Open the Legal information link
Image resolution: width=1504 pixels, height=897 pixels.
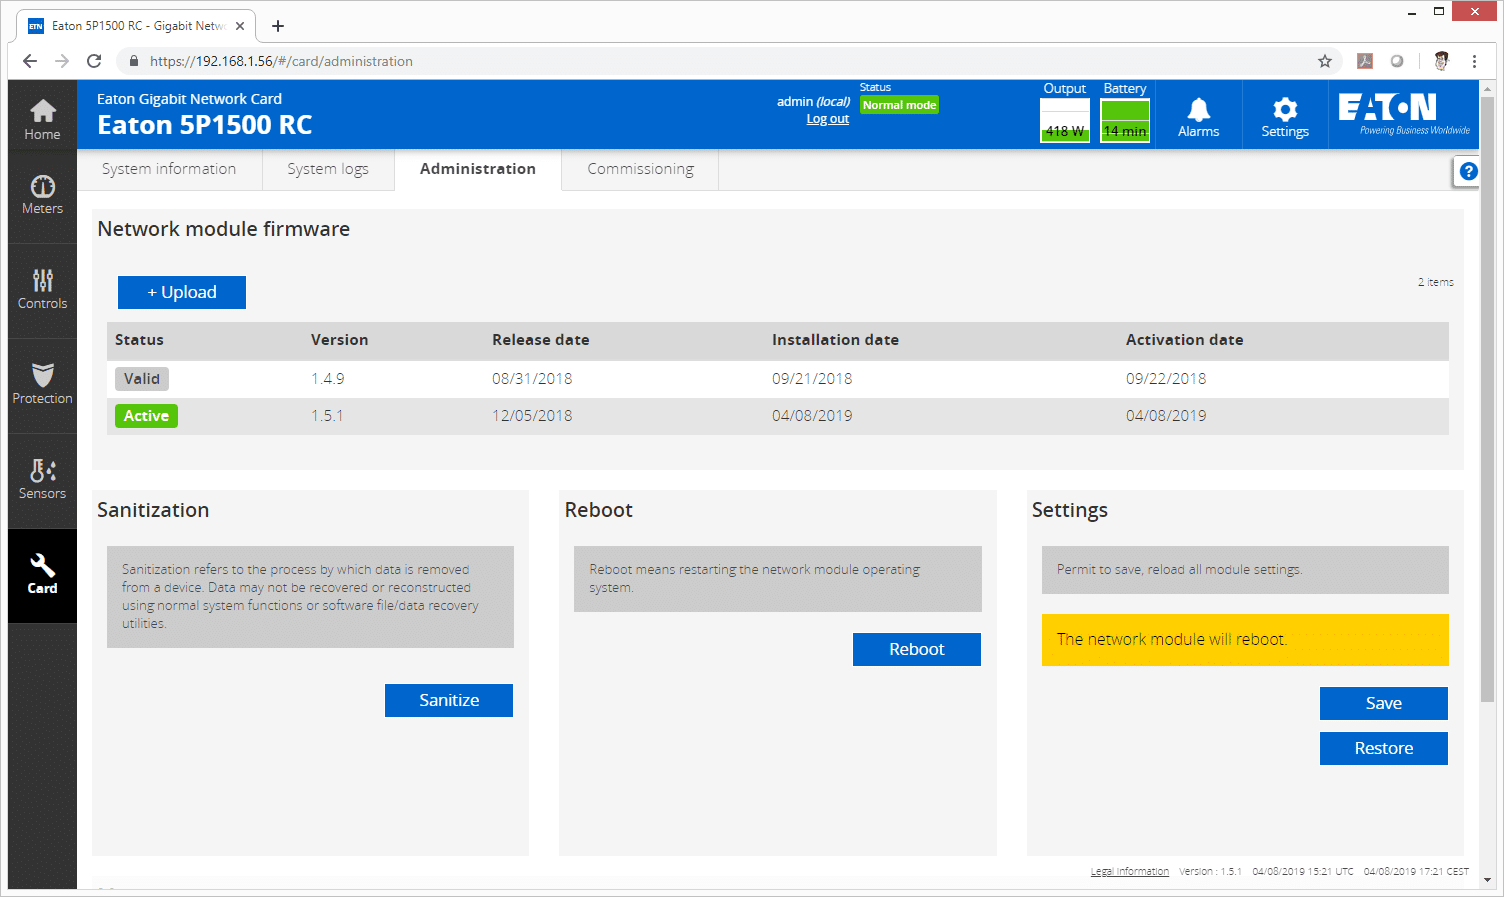(x=1130, y=871)
